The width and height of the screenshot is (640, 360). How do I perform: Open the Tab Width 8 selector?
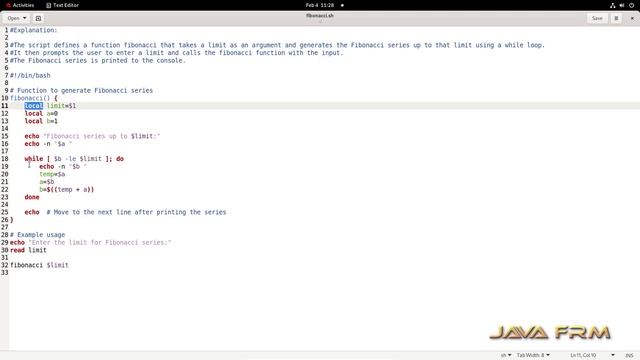click(533, 355)
